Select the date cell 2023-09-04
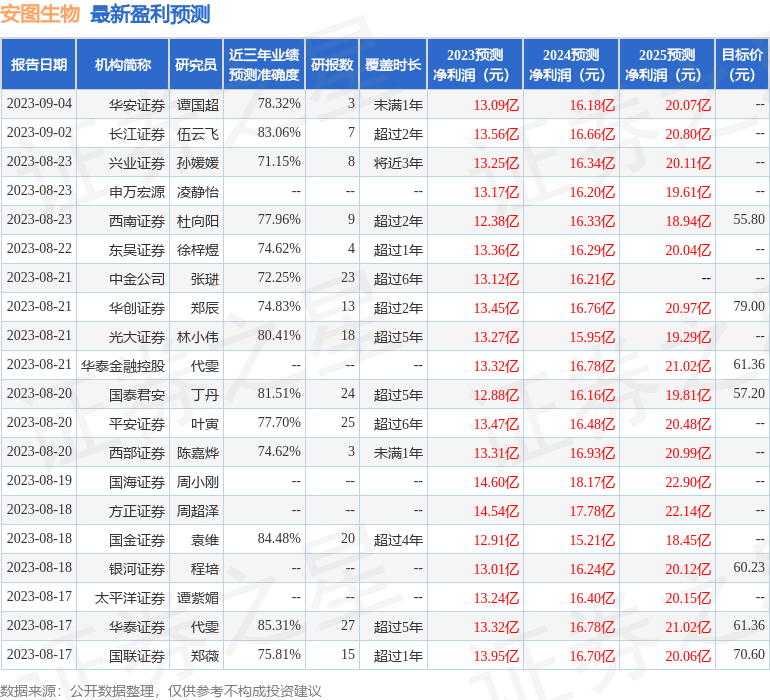Viewport: 770px width, 700px height. [x=39, y=104]
